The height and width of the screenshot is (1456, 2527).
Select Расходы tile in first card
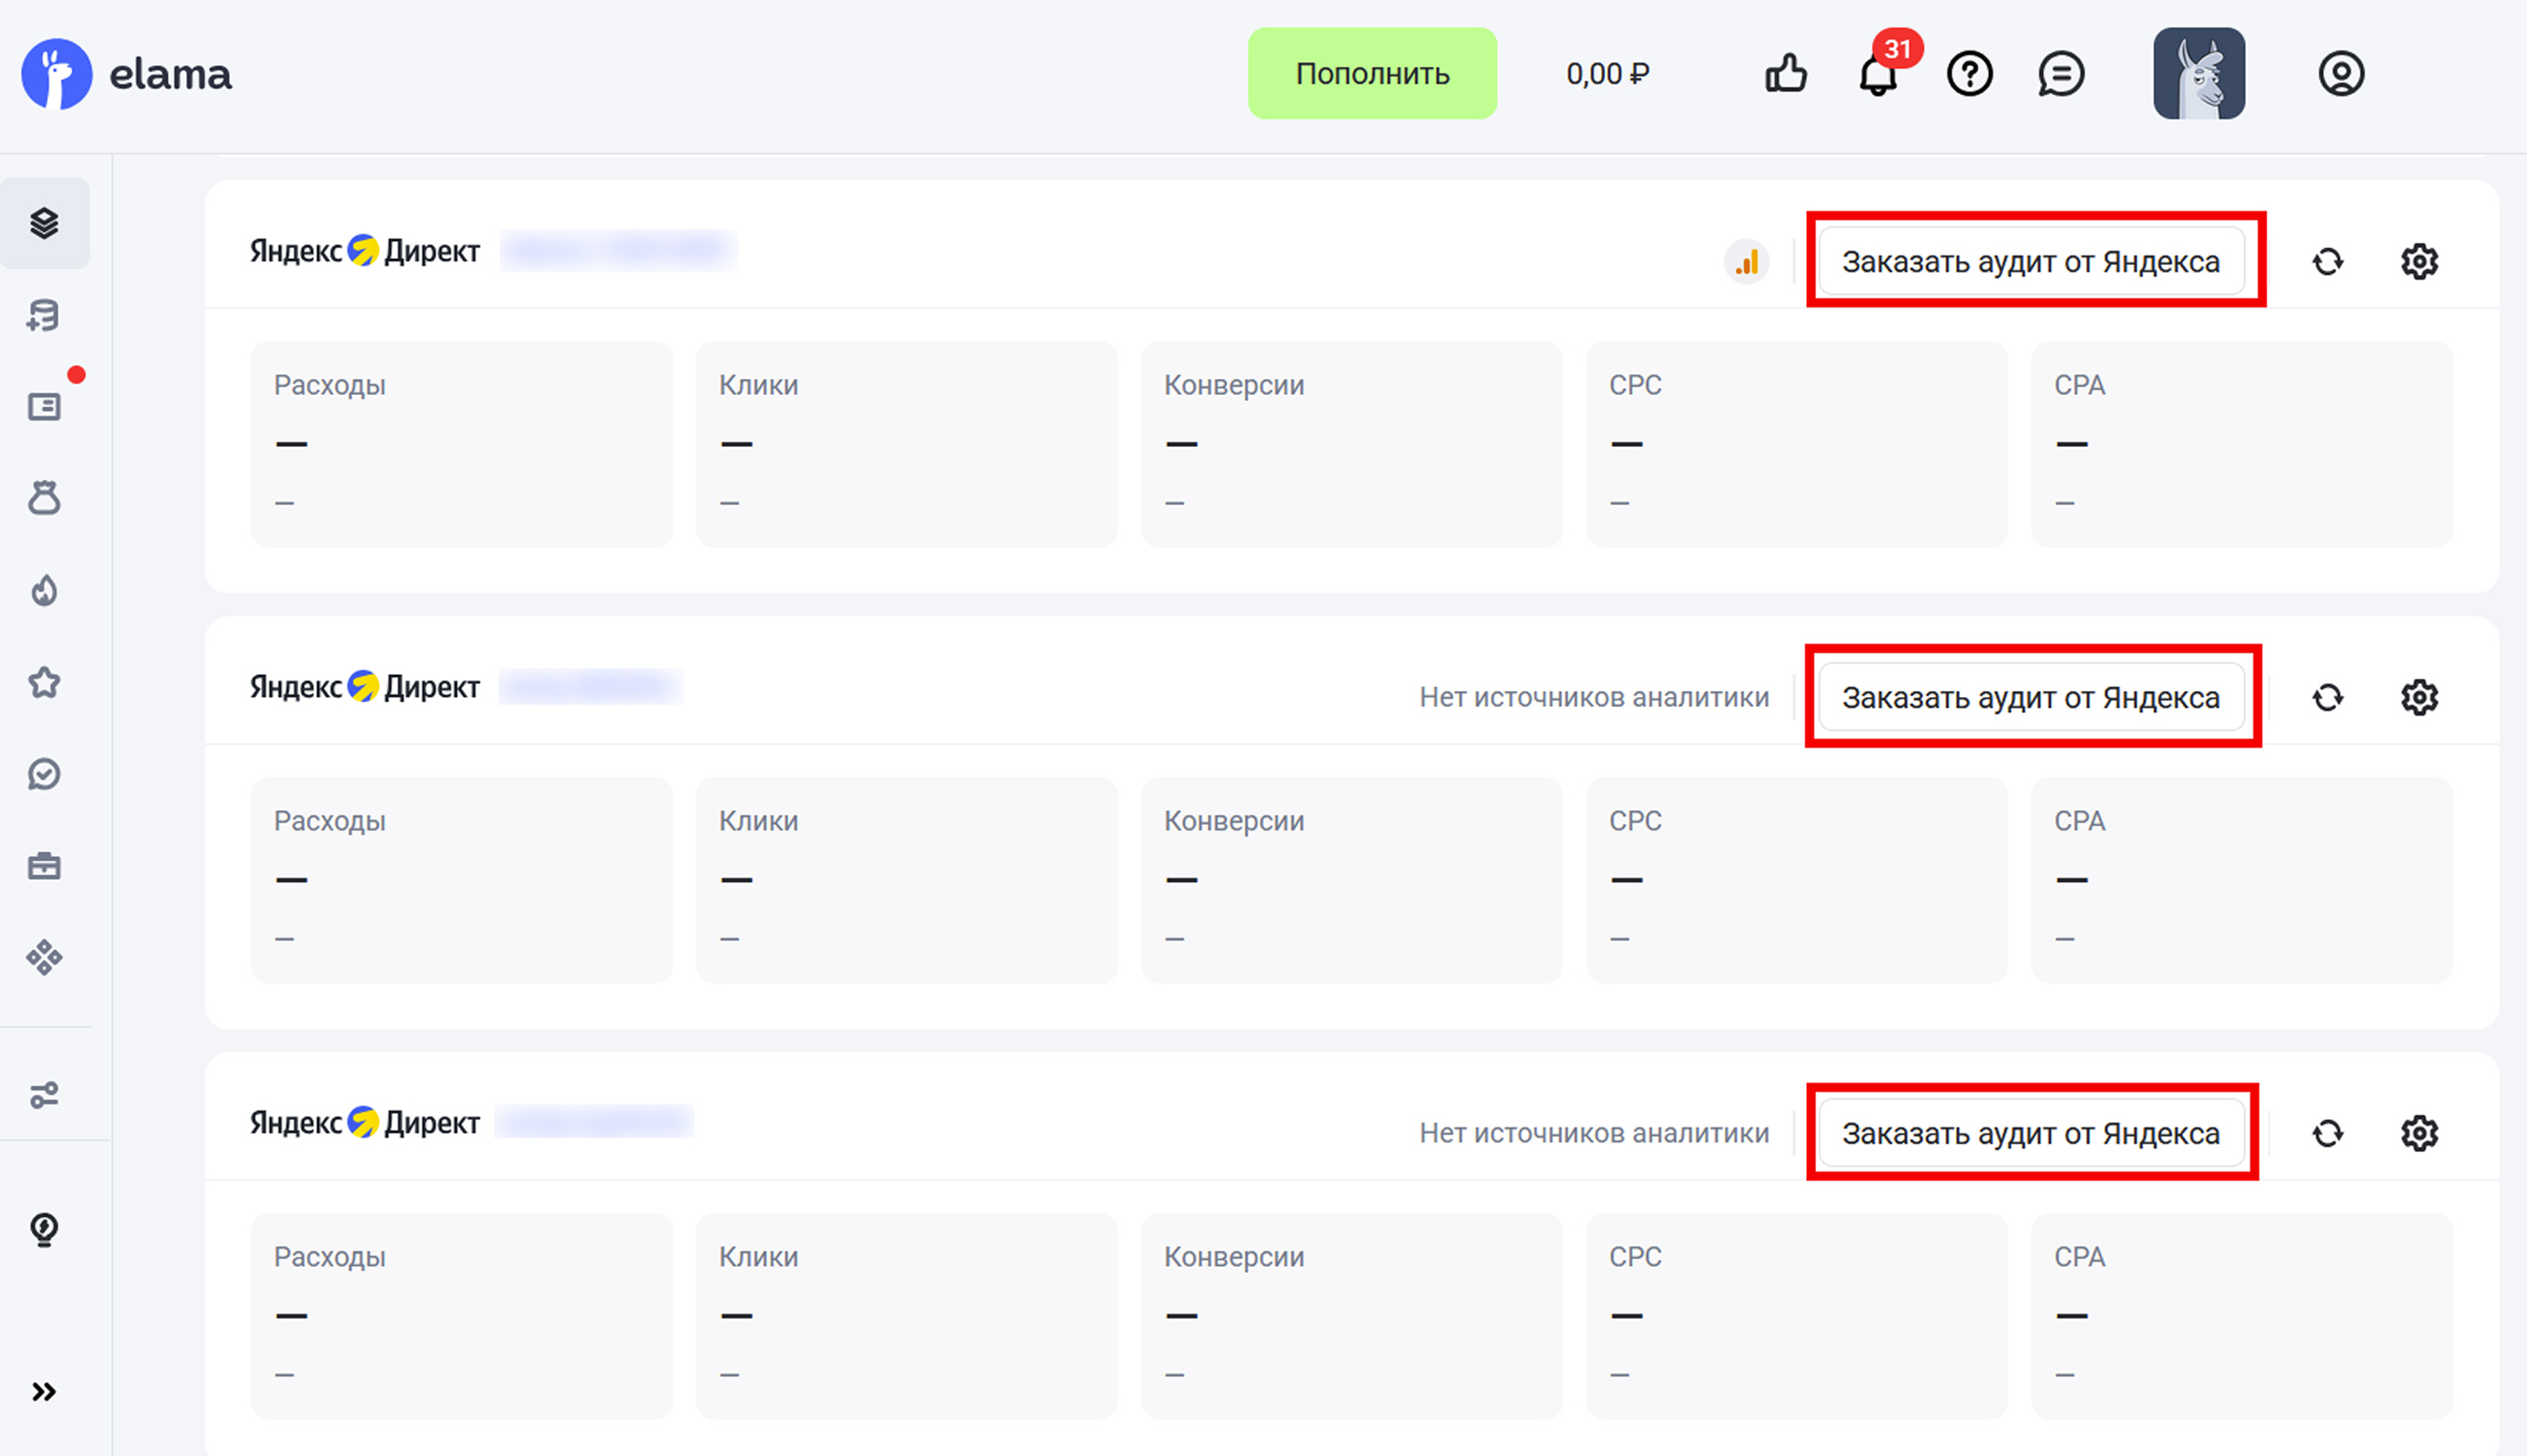pyautogui.click(x=462, y=445)
